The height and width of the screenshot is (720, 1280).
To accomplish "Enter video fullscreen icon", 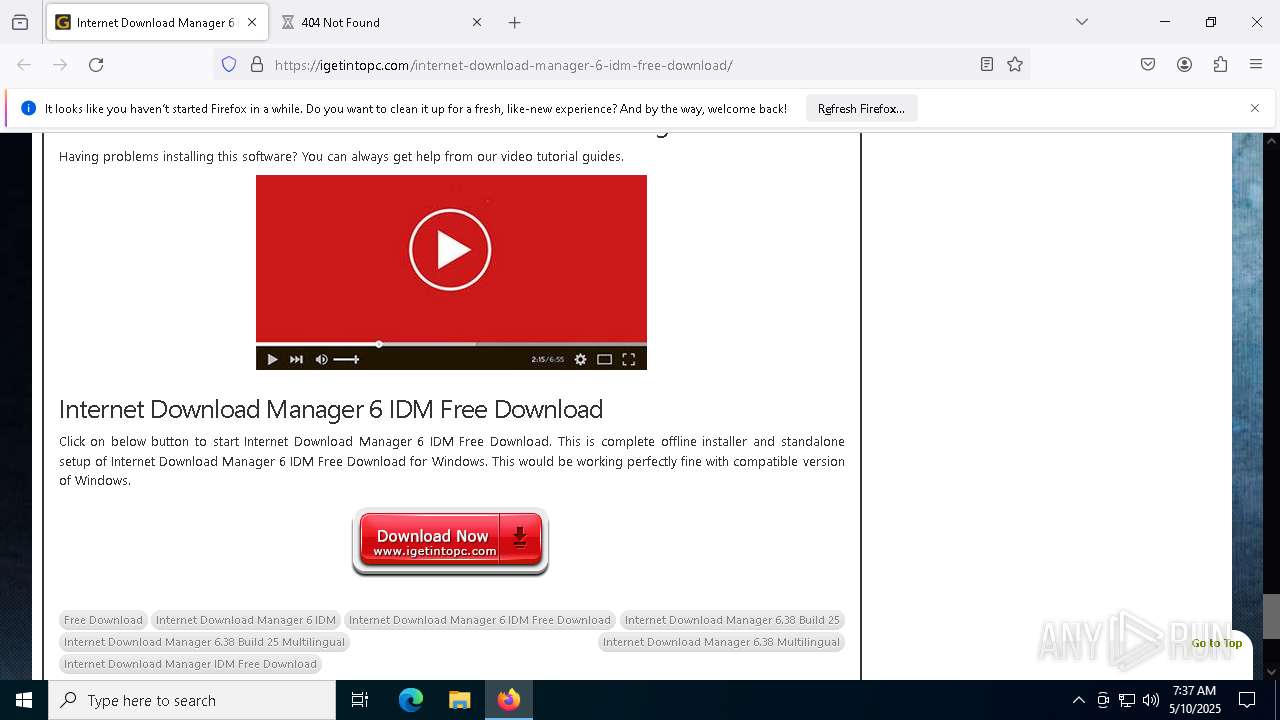I will click(629, 359).
